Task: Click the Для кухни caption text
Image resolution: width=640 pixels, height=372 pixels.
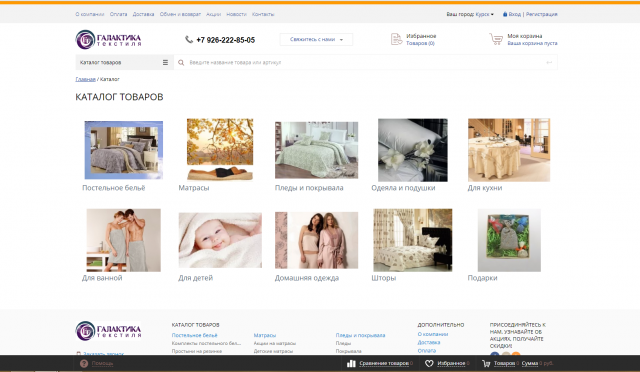Action: (x=485, y=188)
